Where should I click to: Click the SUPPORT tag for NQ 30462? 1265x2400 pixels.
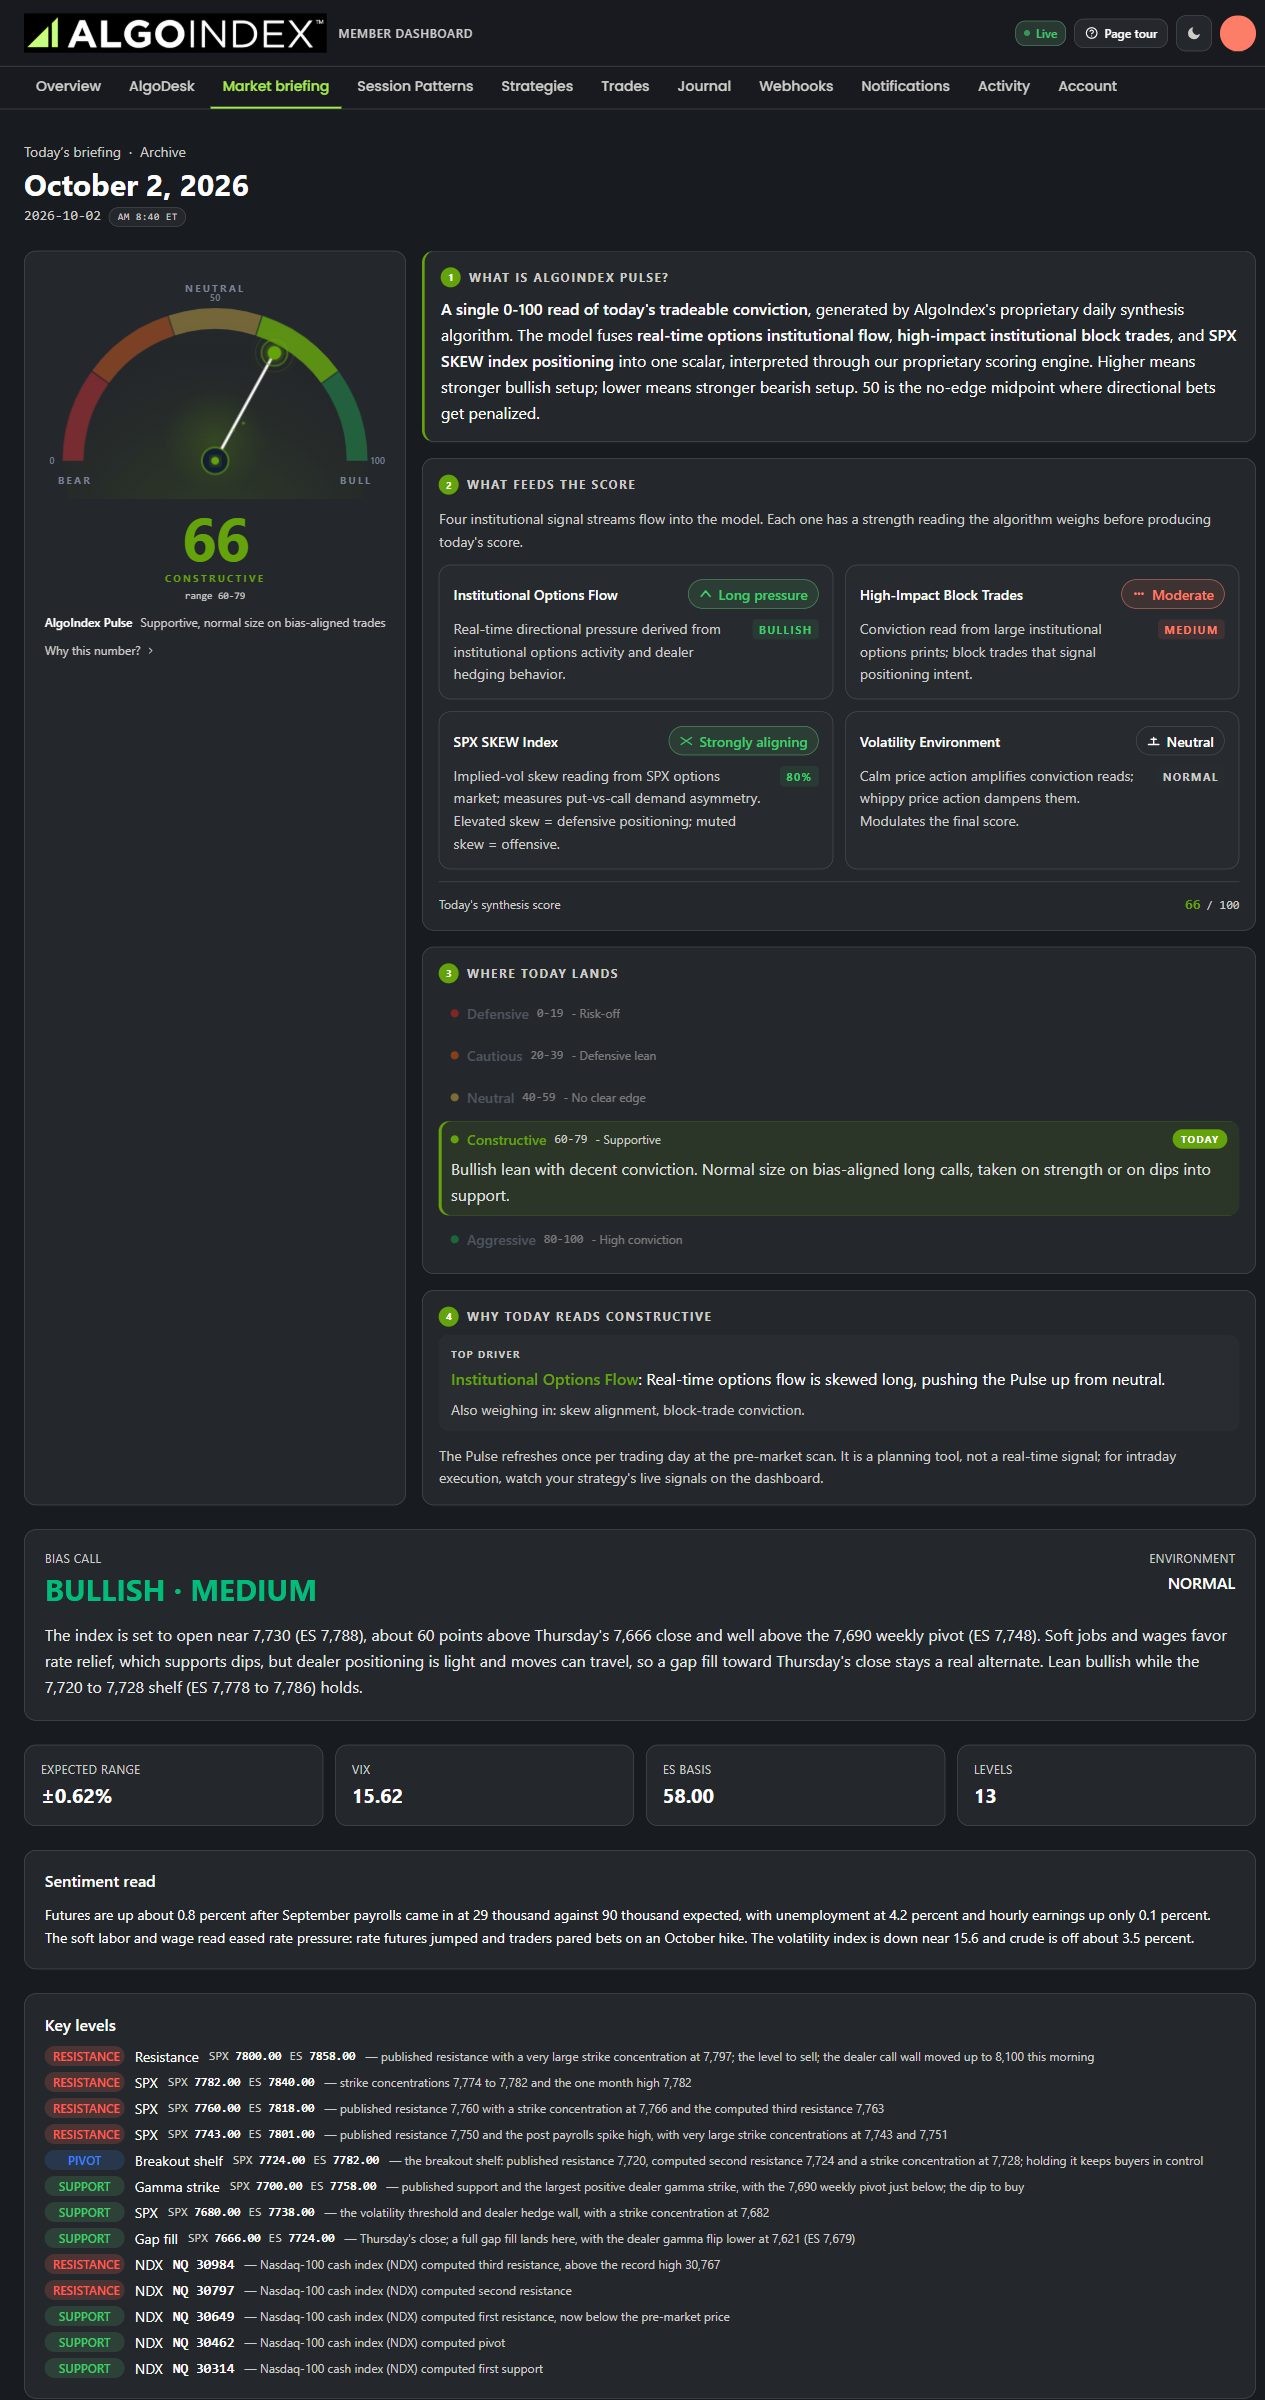click(x=85, y=2343)
